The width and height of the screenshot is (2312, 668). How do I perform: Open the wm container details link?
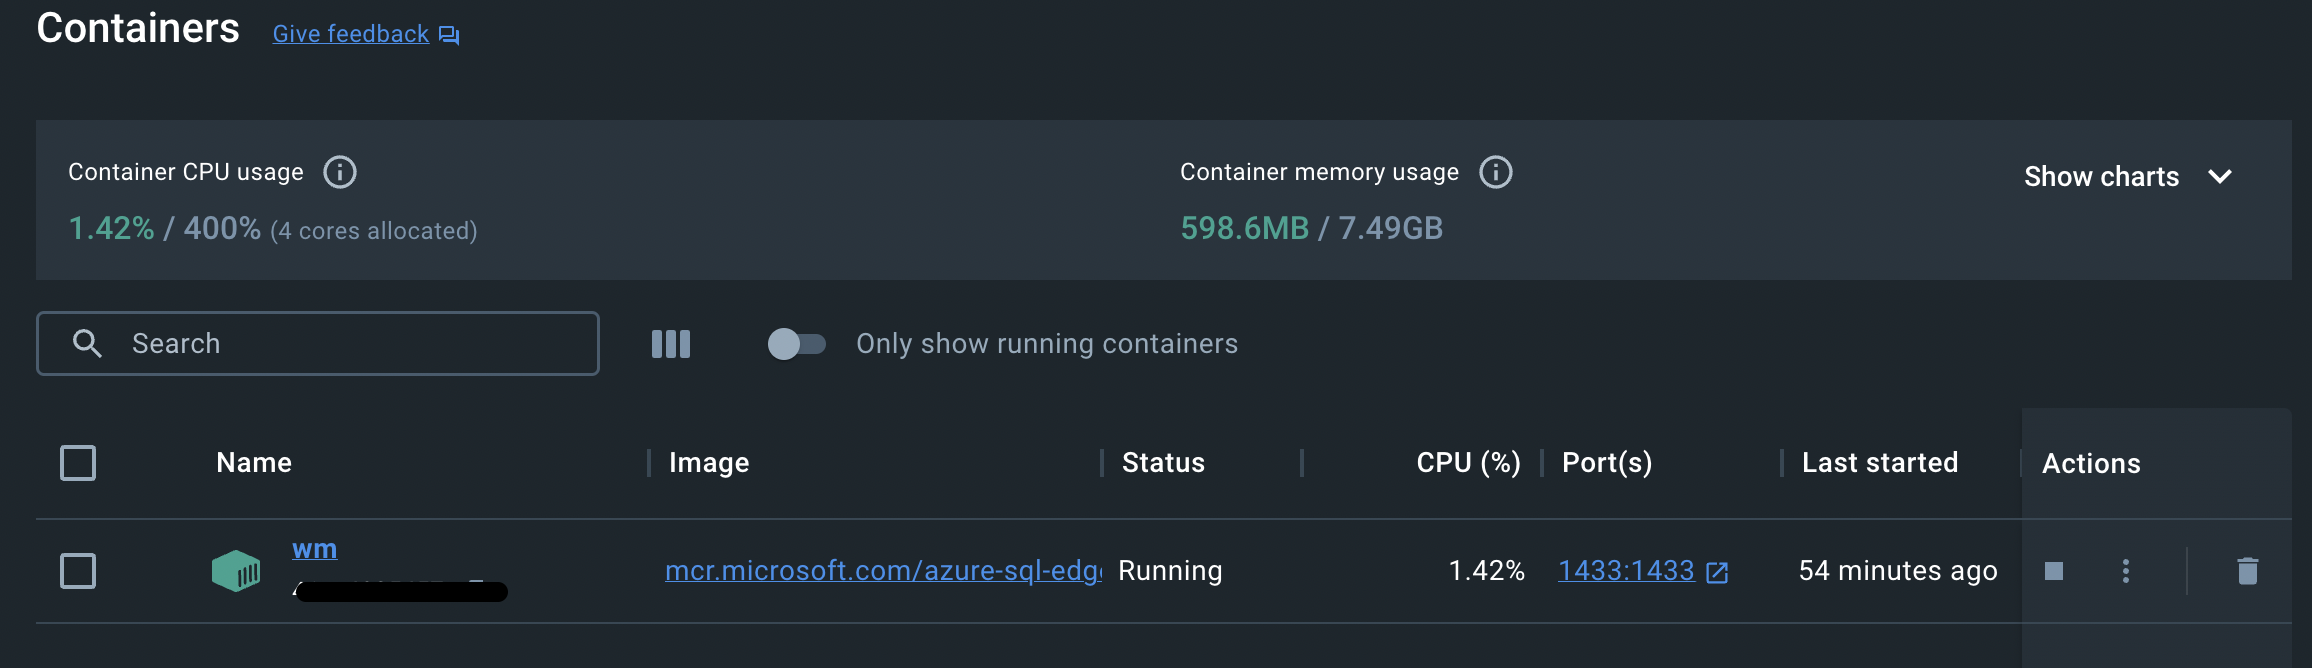pyautogui.click(x=314, y=549)
